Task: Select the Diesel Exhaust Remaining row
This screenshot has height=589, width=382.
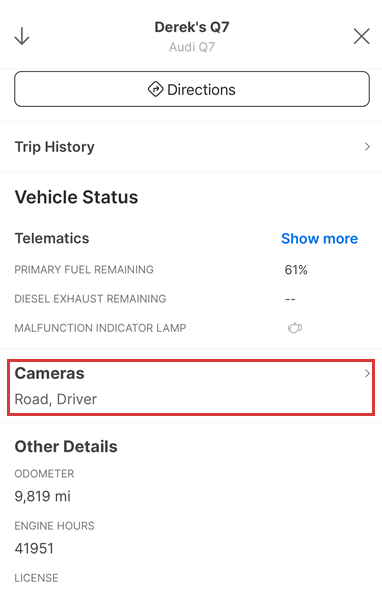Action: coord(191,299)
